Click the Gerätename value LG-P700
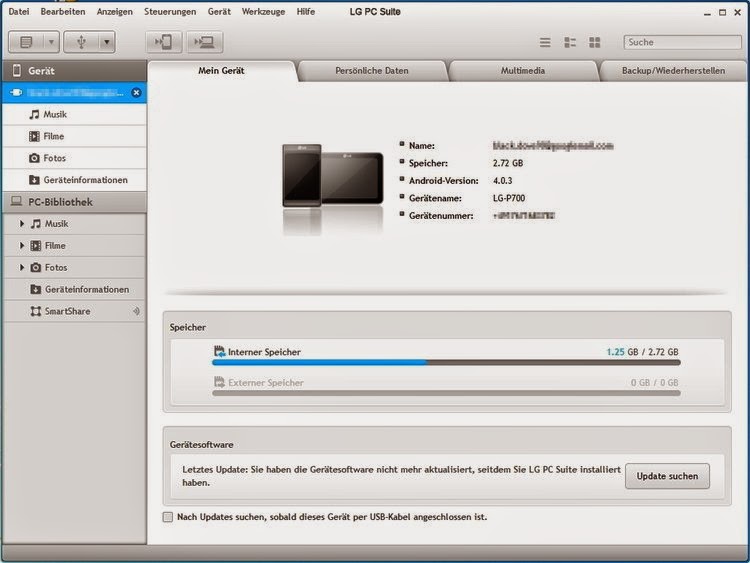Screen dimensions: 750x563 pos(509,198)
